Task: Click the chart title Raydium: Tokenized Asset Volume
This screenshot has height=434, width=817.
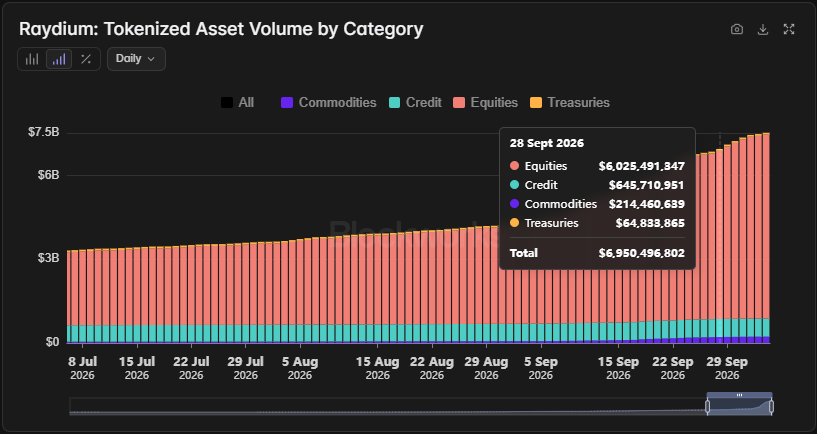Action: 221,29
